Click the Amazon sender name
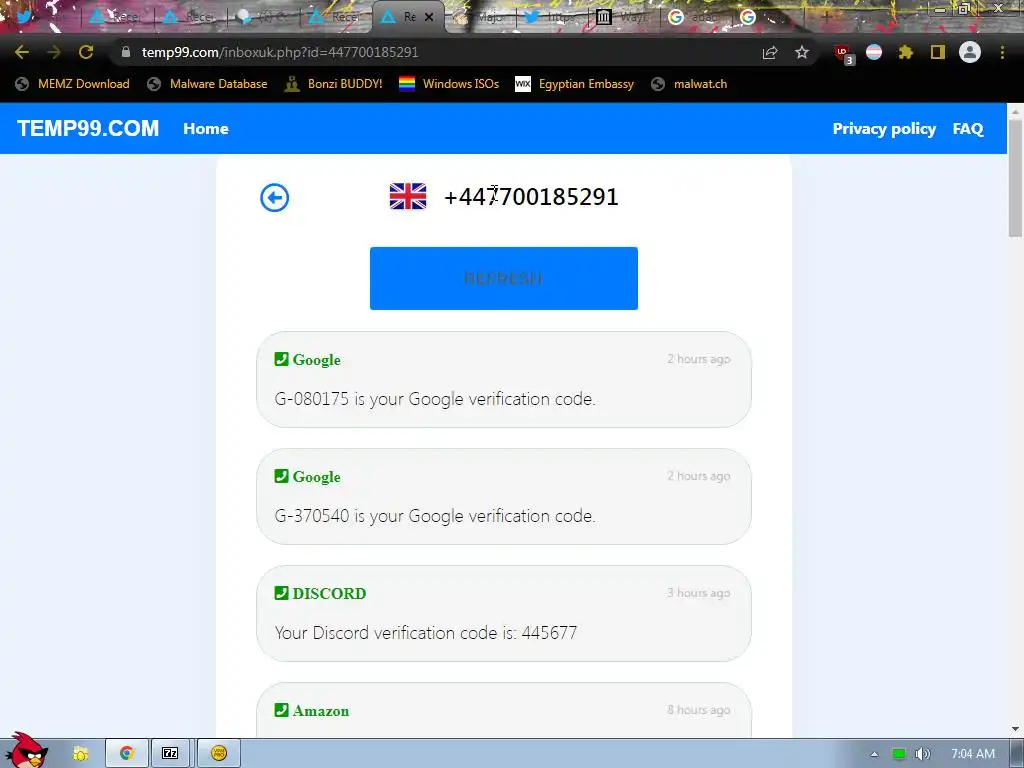The height and width of the screenshot is (768, 1024). click(x=321, y=711)
